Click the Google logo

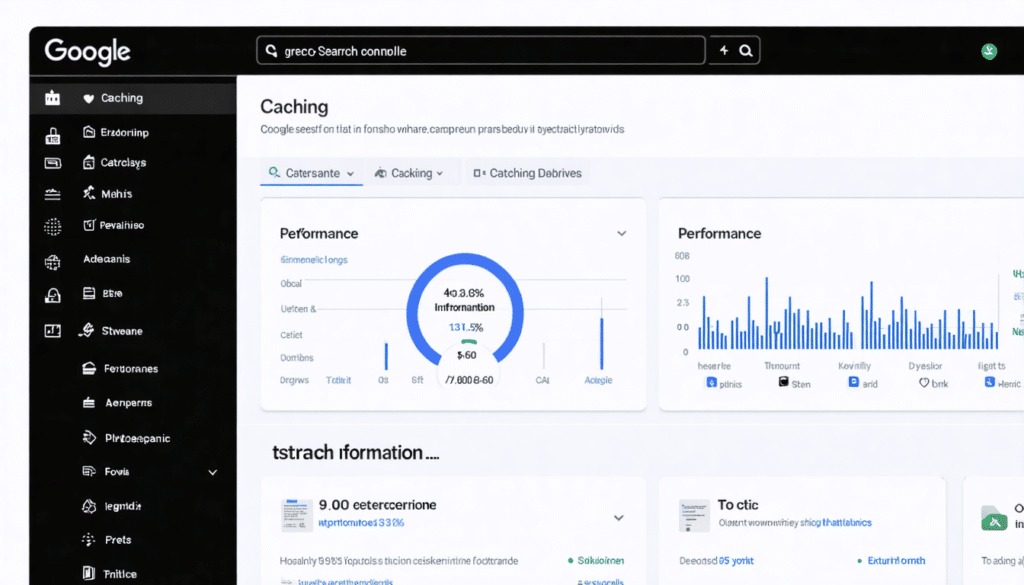[88, 52]
